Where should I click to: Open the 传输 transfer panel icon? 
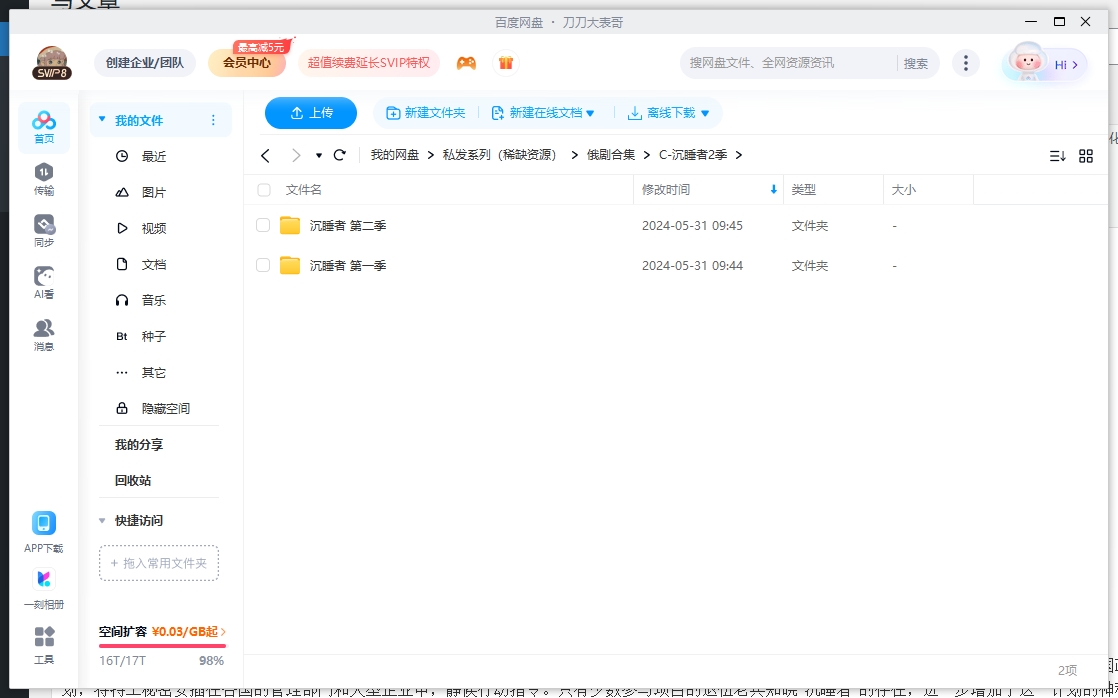pyautogui.click(x=43, y=178)
